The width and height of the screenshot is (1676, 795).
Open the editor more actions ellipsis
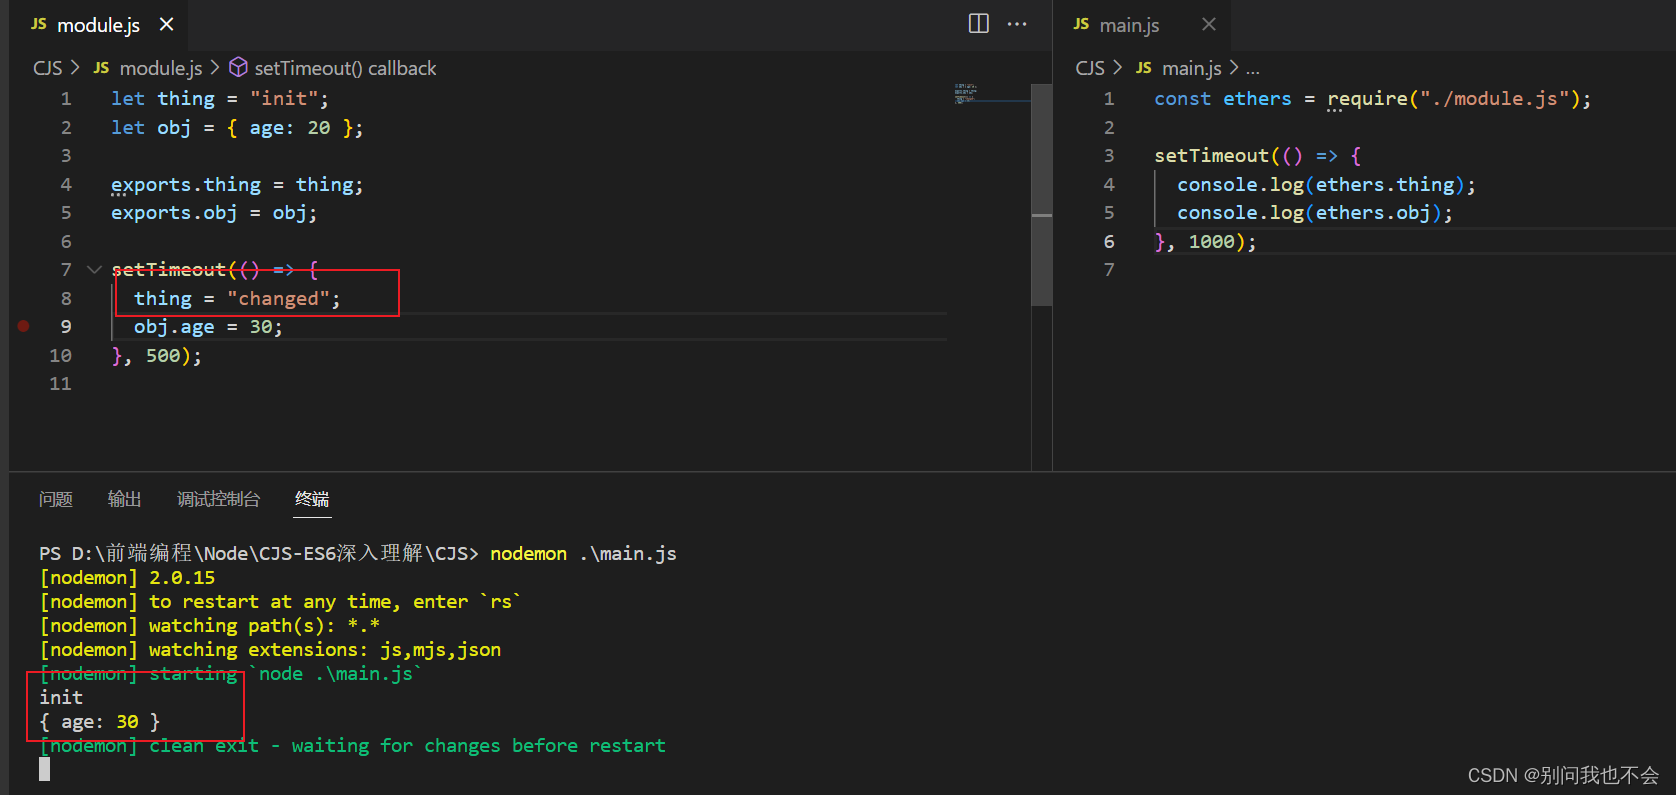(x=1017, y=24)
